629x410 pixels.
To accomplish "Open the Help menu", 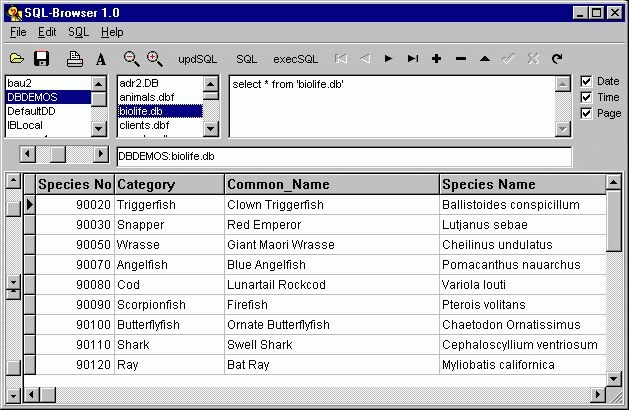I will 112,32.
